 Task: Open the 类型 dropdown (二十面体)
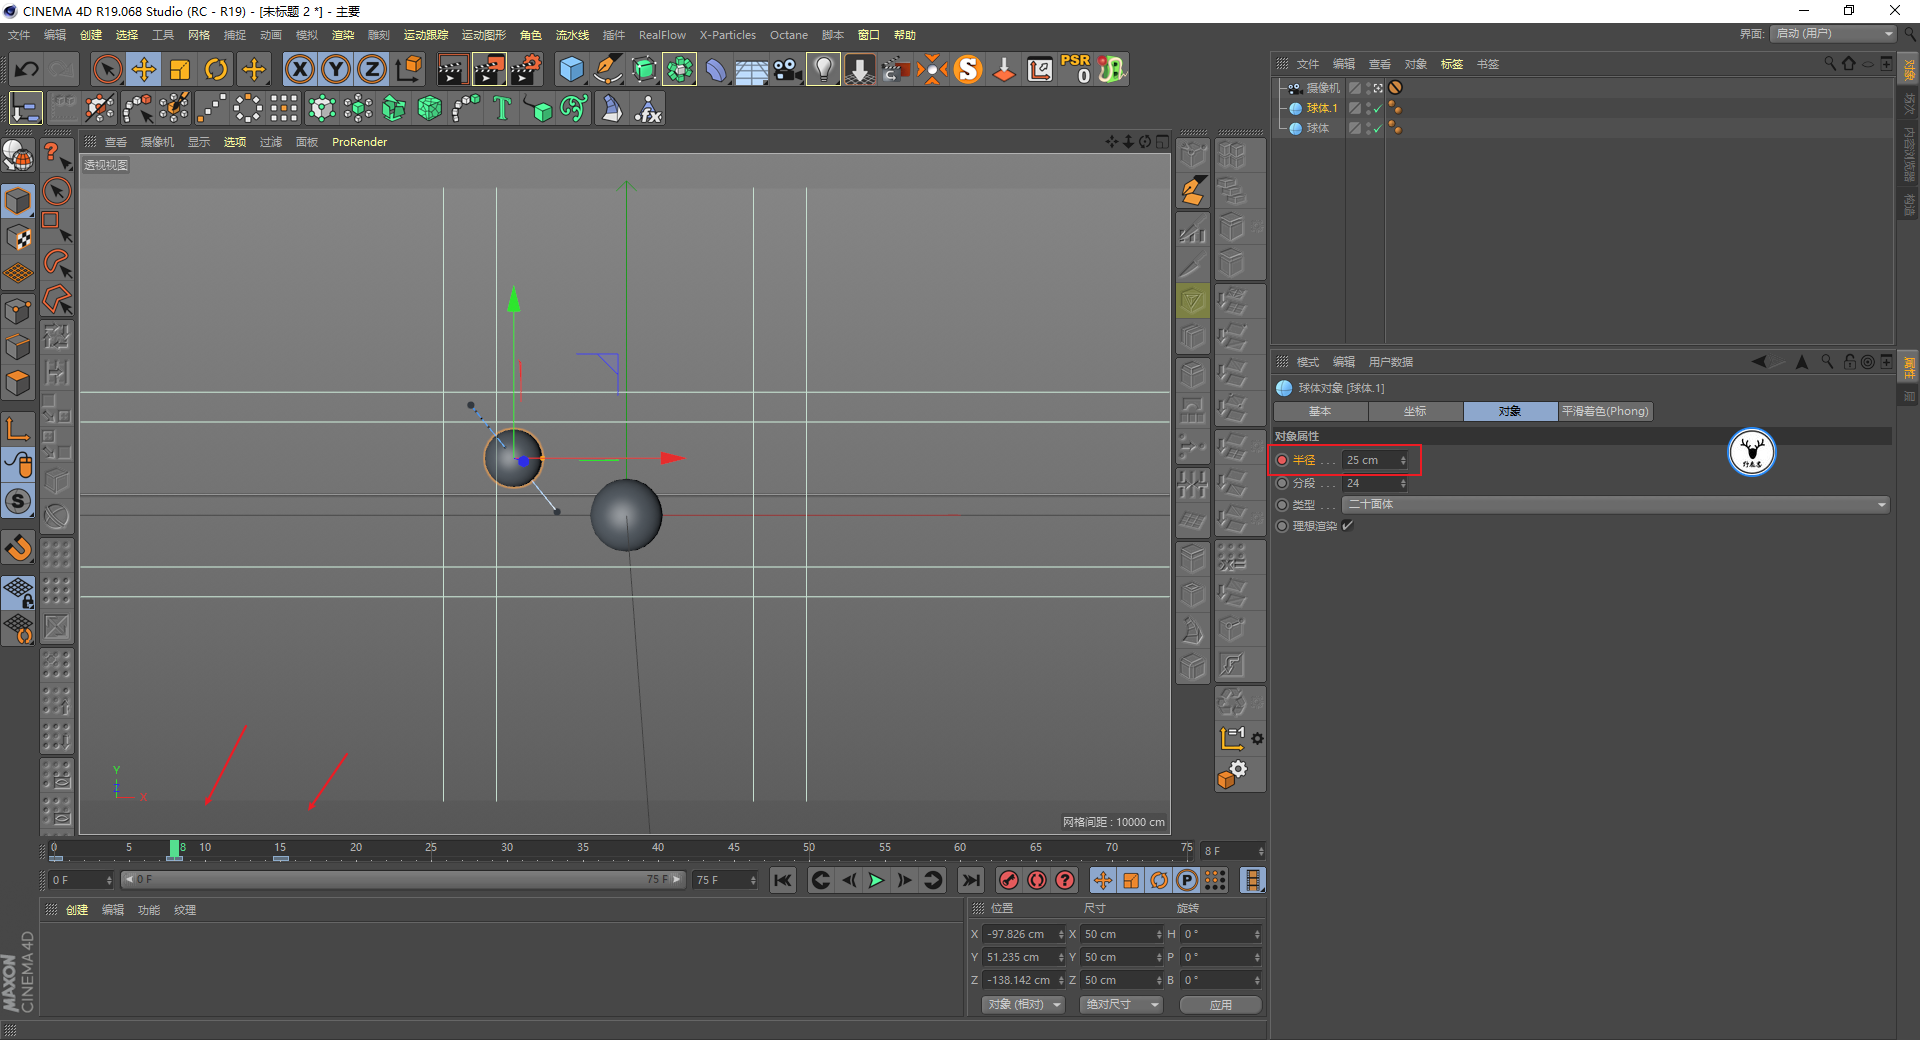(1616, 504)
